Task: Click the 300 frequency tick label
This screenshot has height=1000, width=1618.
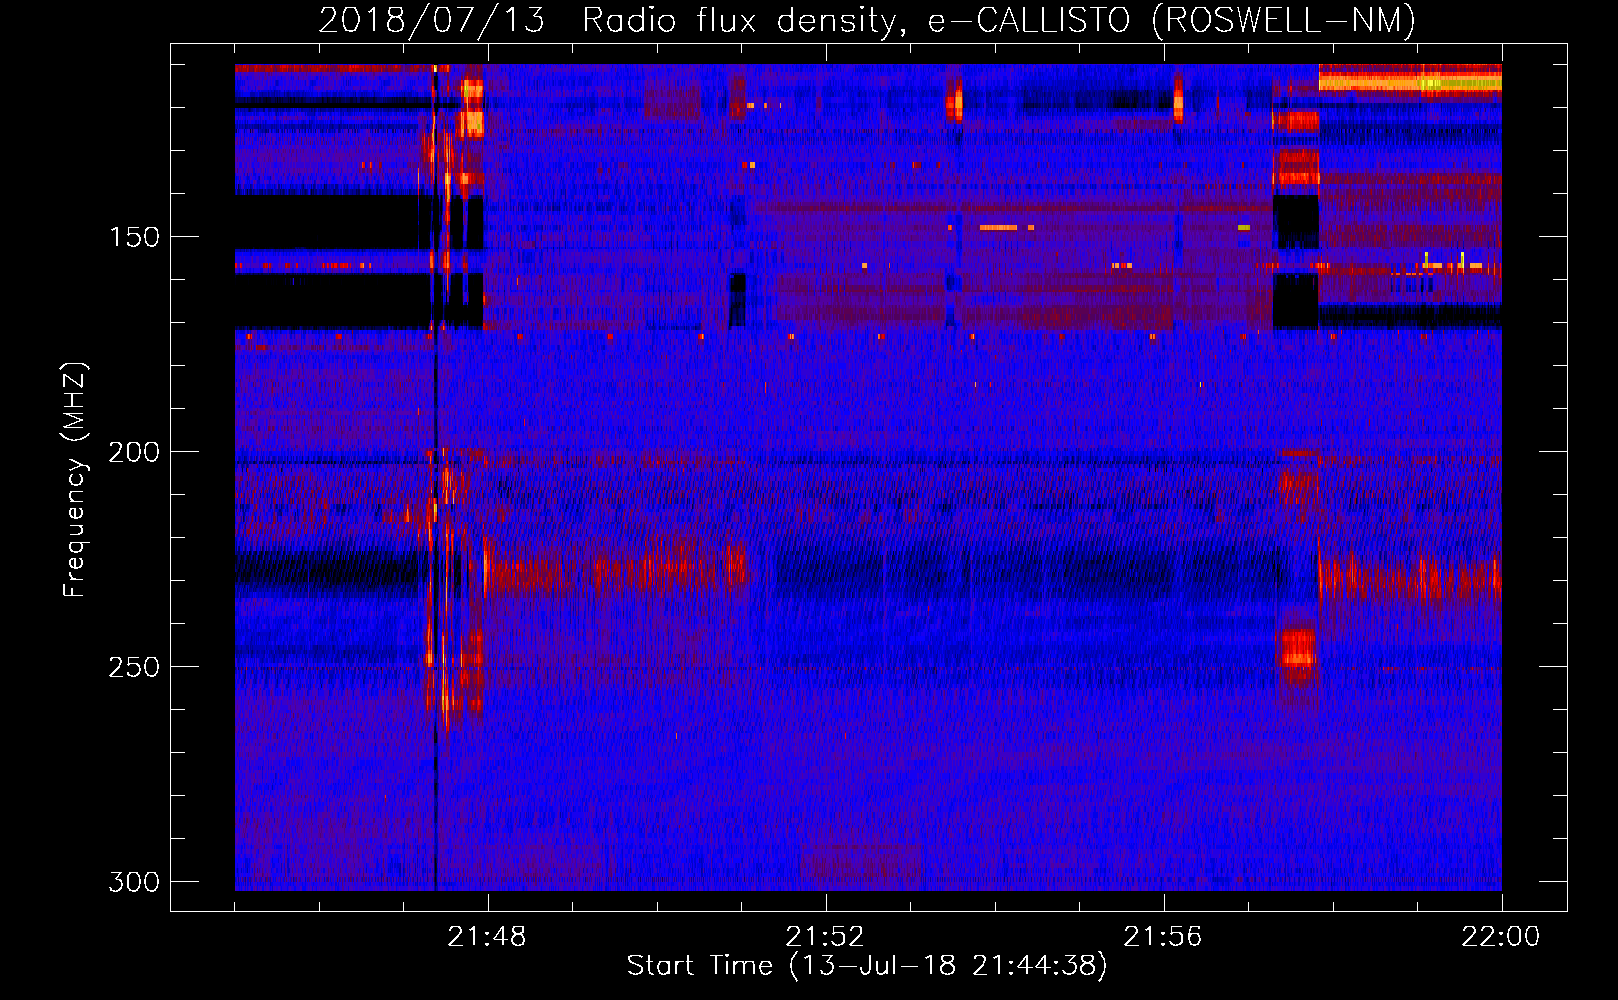Action: [x=134, y=882]
